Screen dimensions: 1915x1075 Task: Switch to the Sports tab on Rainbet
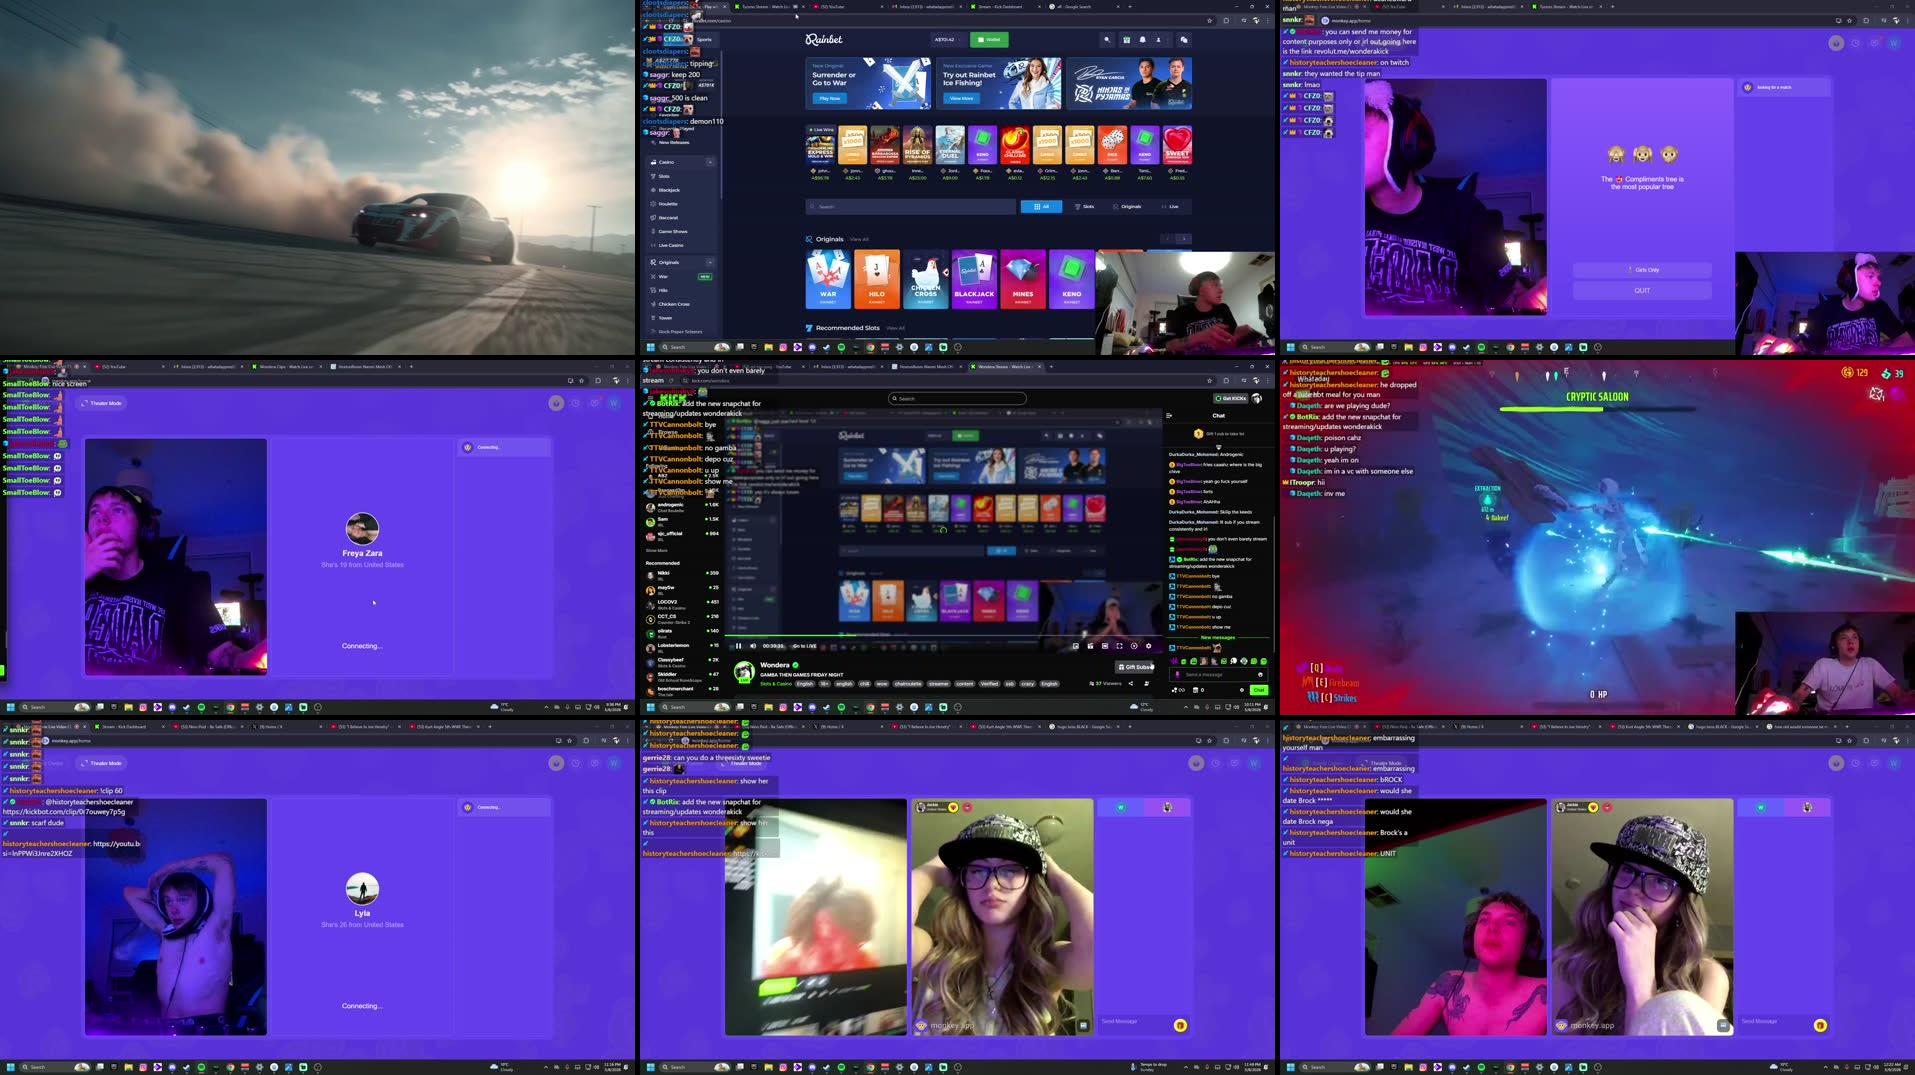click(704, 40)
